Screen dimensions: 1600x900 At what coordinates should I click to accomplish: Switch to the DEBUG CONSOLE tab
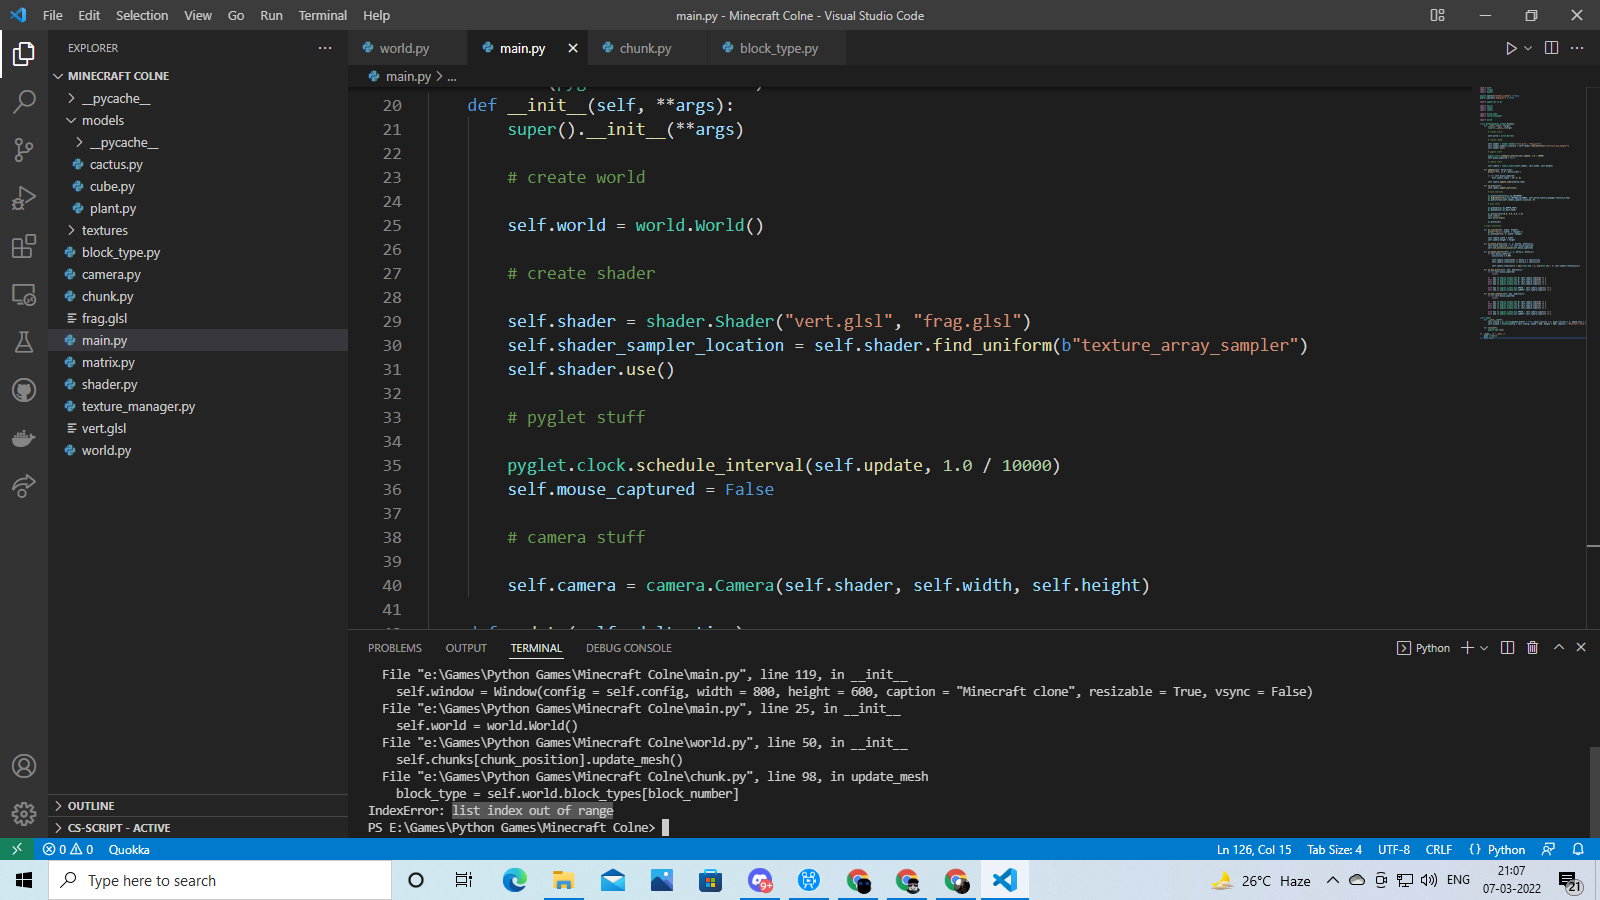(629, 648)
